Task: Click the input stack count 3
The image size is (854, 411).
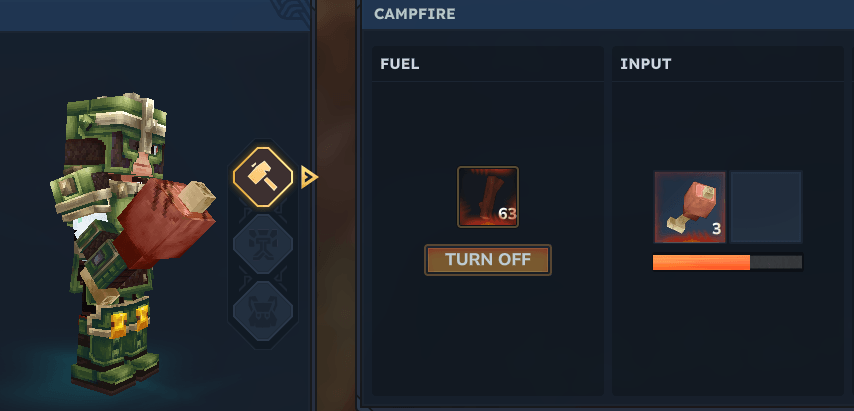Action: click(716, 229)
